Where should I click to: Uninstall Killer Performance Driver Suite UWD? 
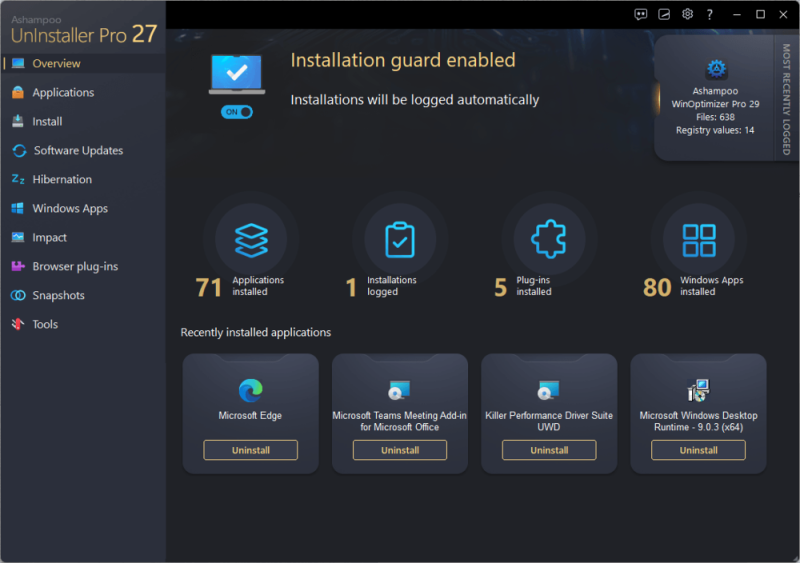(x=549, y=450)
